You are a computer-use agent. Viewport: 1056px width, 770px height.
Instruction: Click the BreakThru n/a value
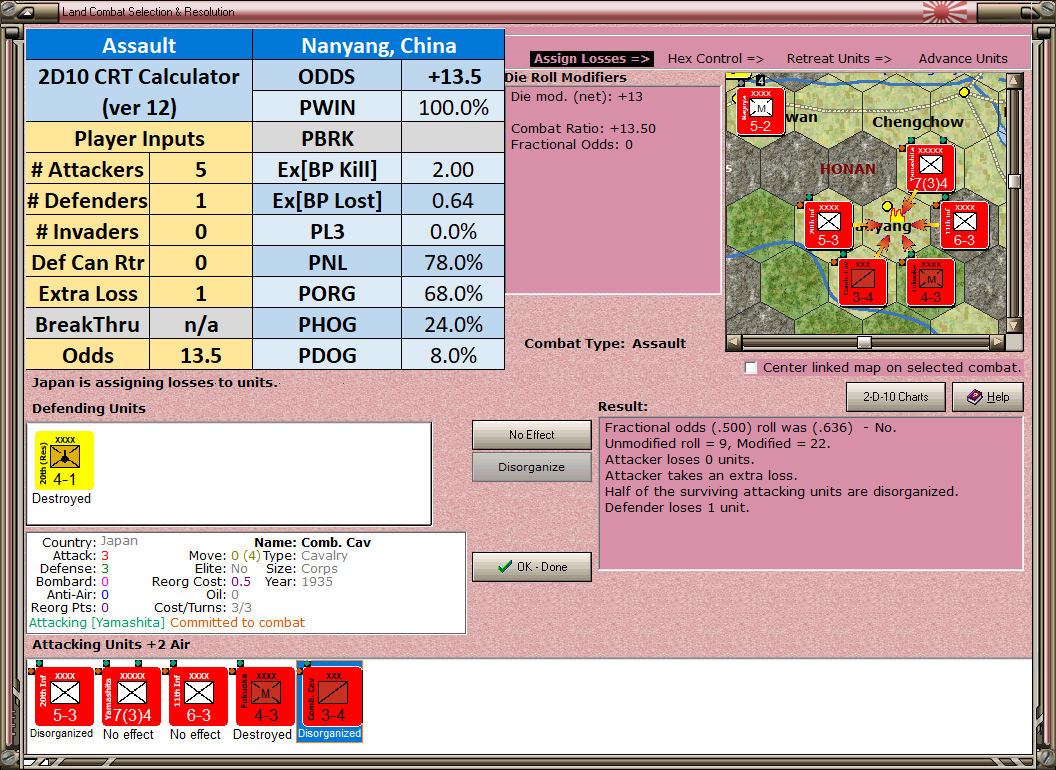[201, 324]
